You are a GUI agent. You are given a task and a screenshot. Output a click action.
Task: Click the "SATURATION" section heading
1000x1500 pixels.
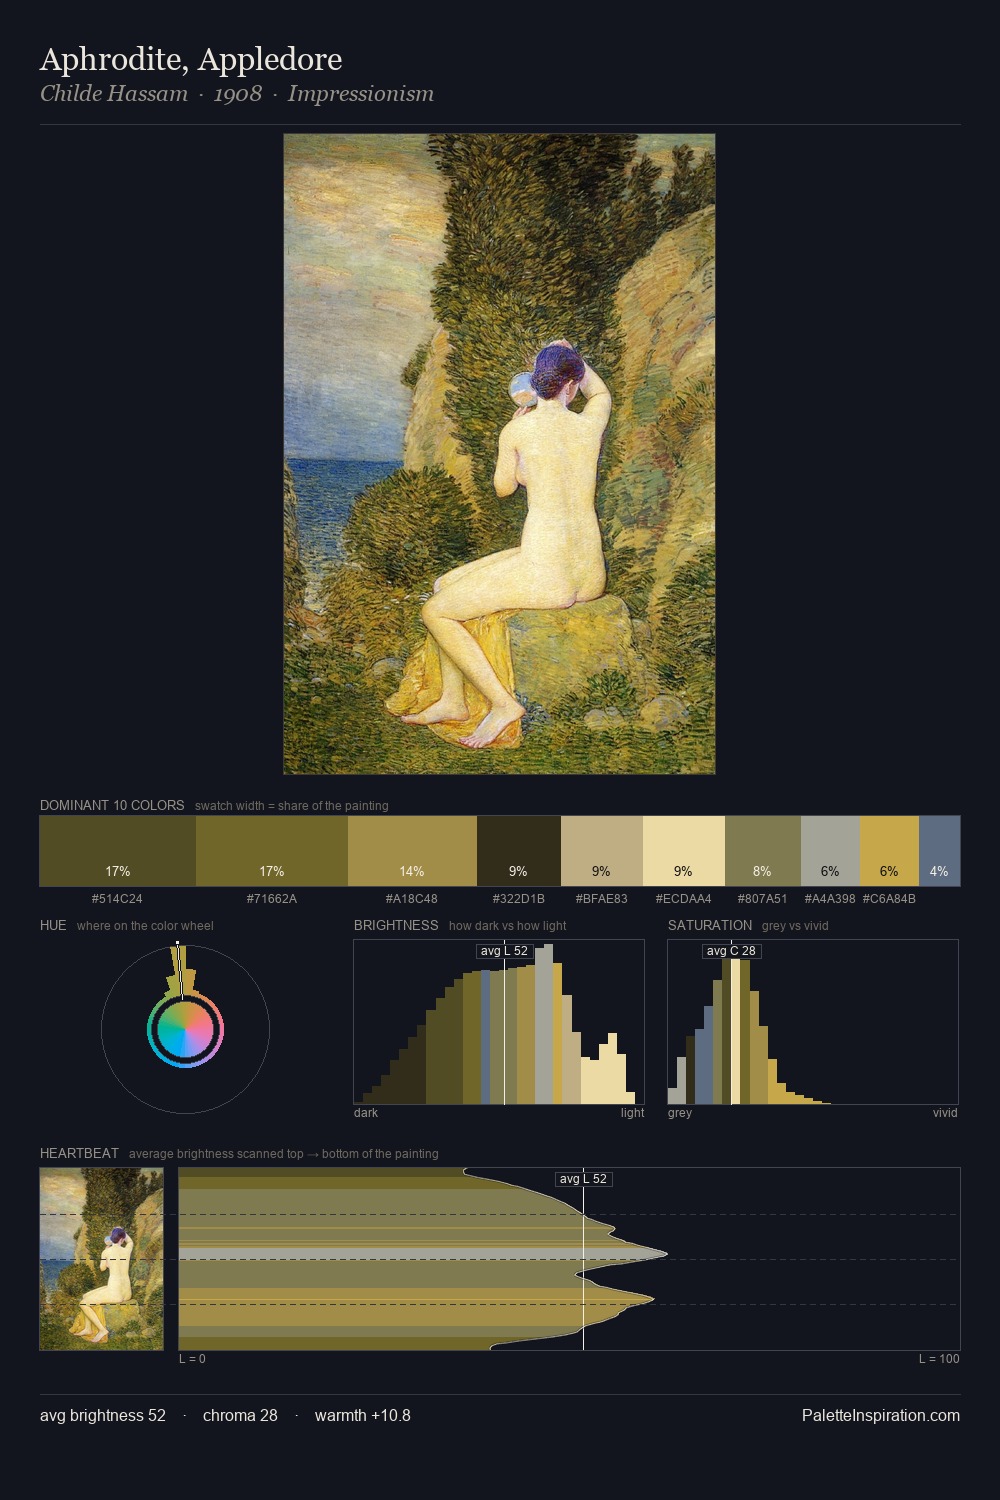pyautogui.click(x=710, y=925)
